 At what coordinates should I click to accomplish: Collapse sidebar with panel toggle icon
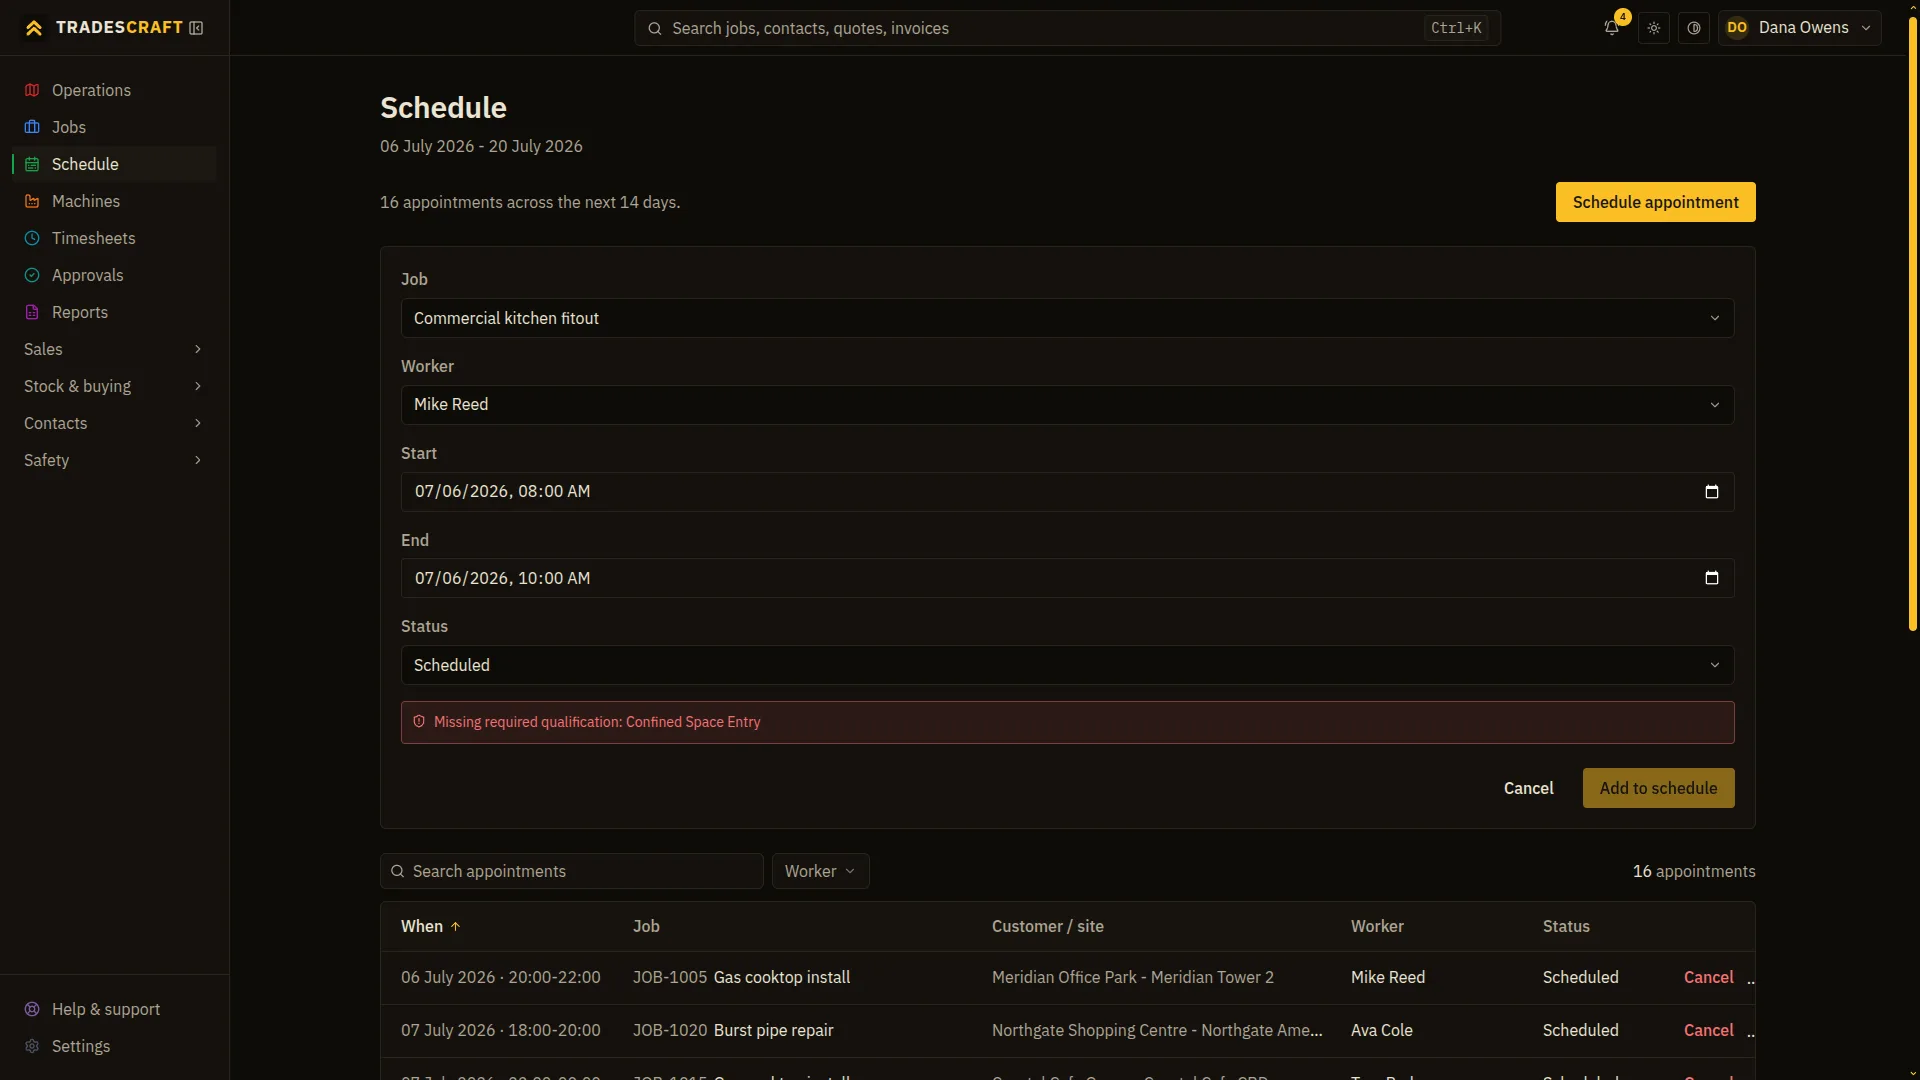pyautogui.click(x=196, y=28)
